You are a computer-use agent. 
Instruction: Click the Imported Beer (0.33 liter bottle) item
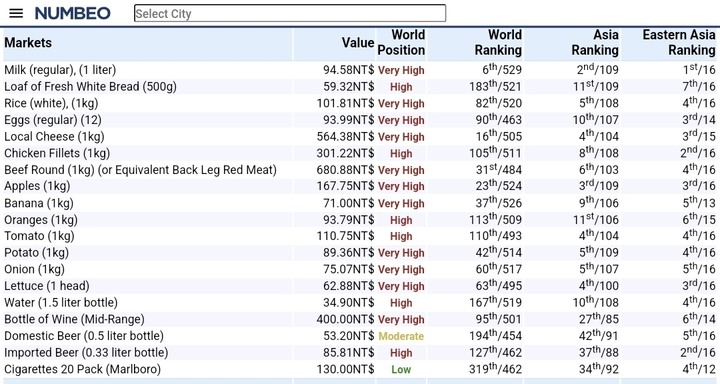pyautogui.click(x=86, y=353)
